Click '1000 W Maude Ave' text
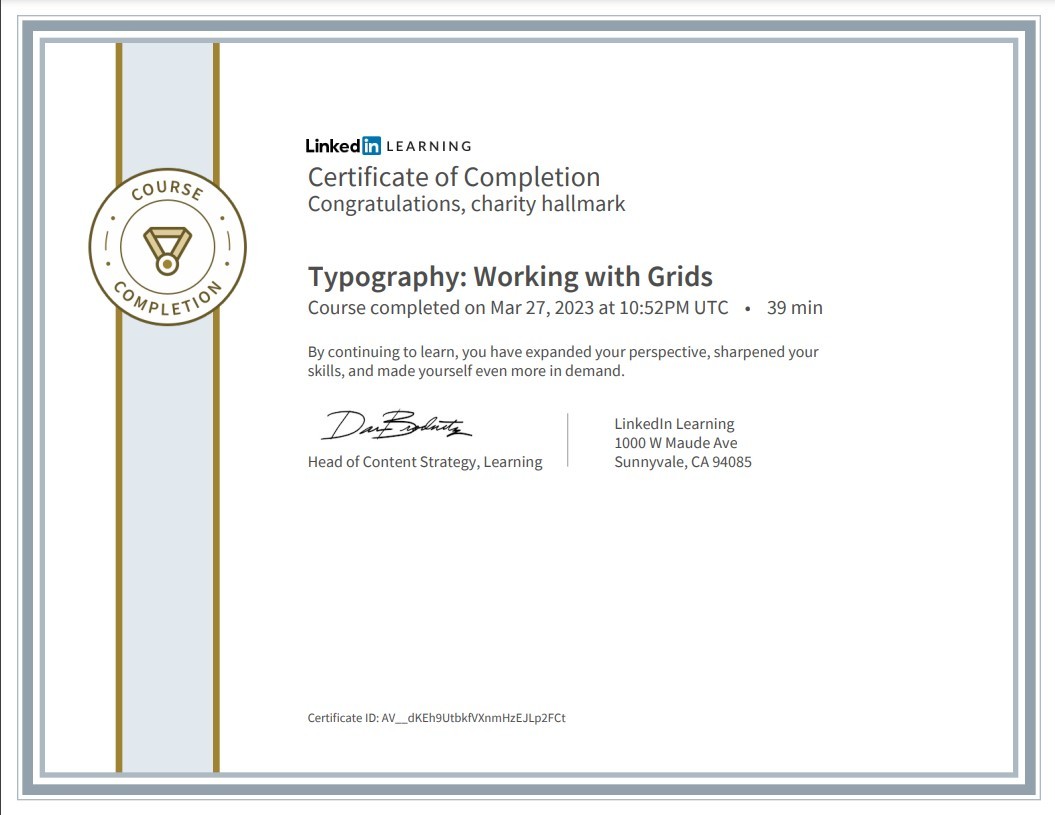The height and width of the screenshot is (815, 1055). (x=676, y=443)
